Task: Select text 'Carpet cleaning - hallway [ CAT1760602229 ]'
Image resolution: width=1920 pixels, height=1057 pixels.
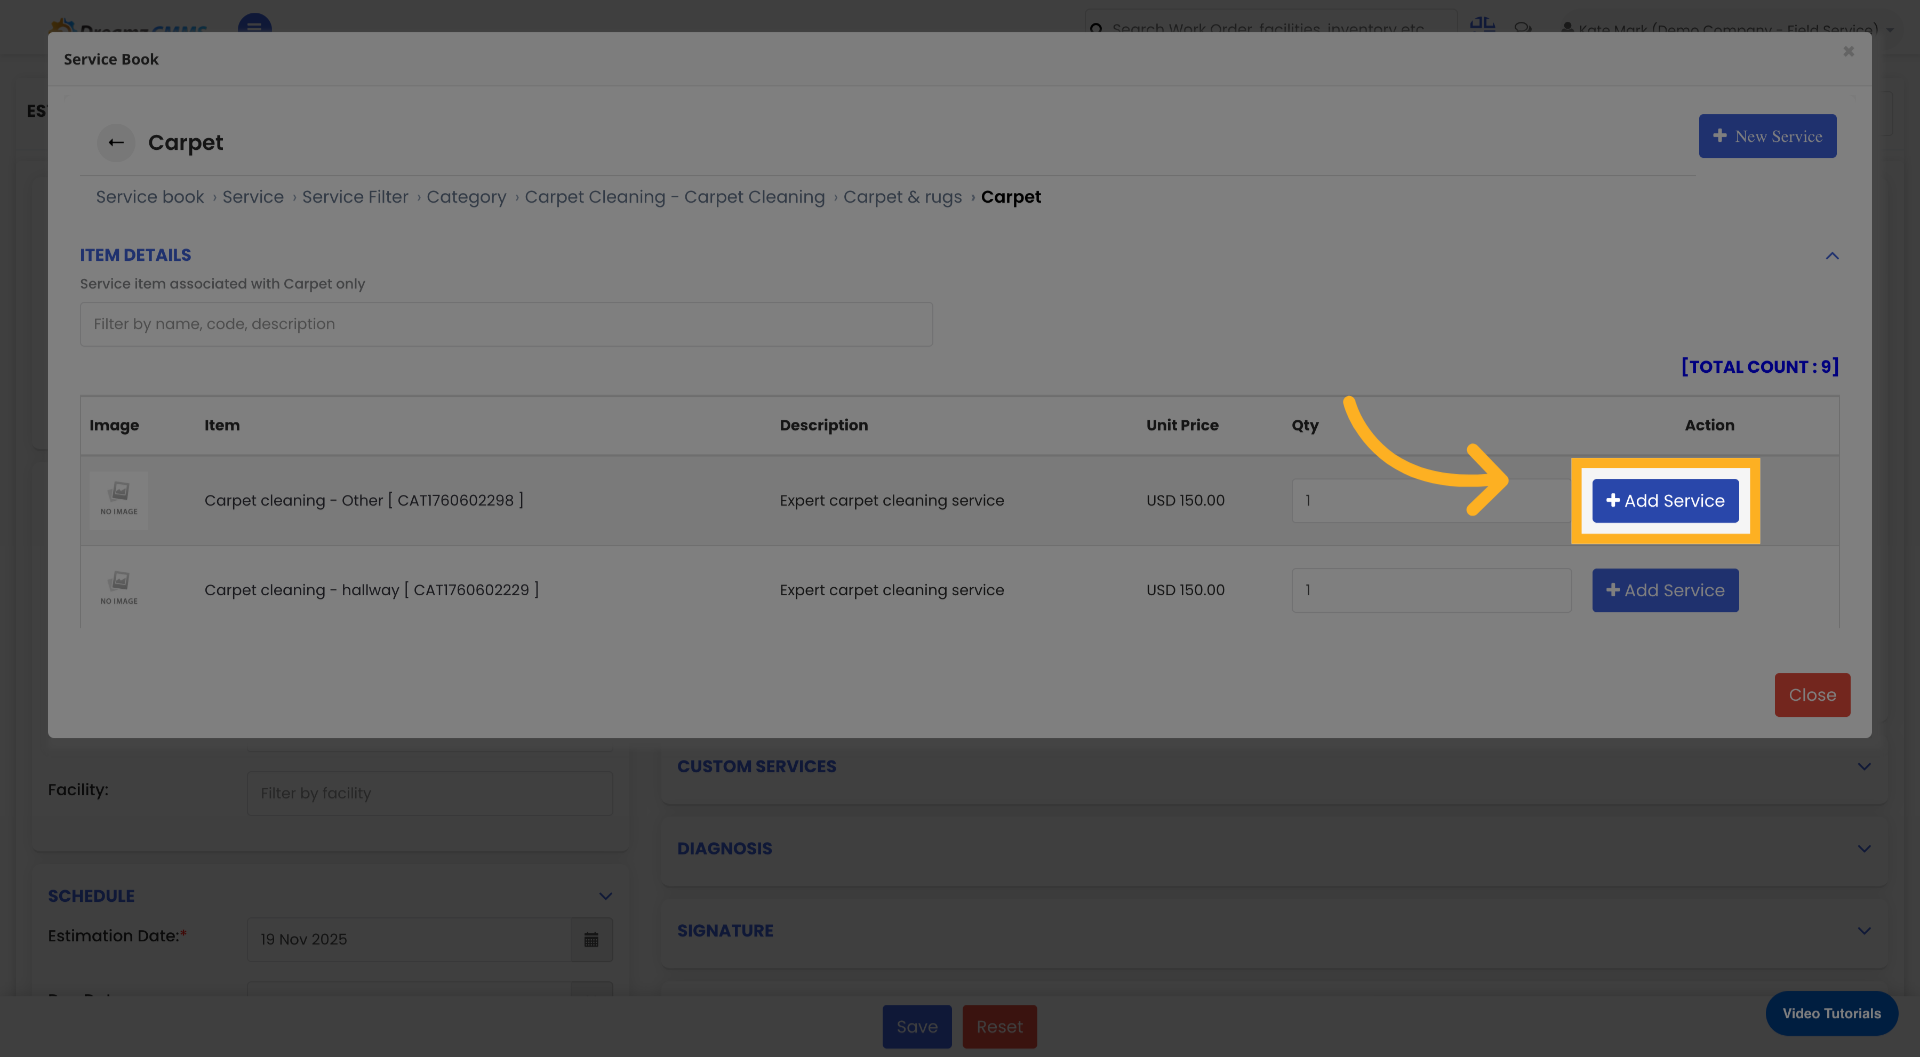Action: tap(371, 590)
